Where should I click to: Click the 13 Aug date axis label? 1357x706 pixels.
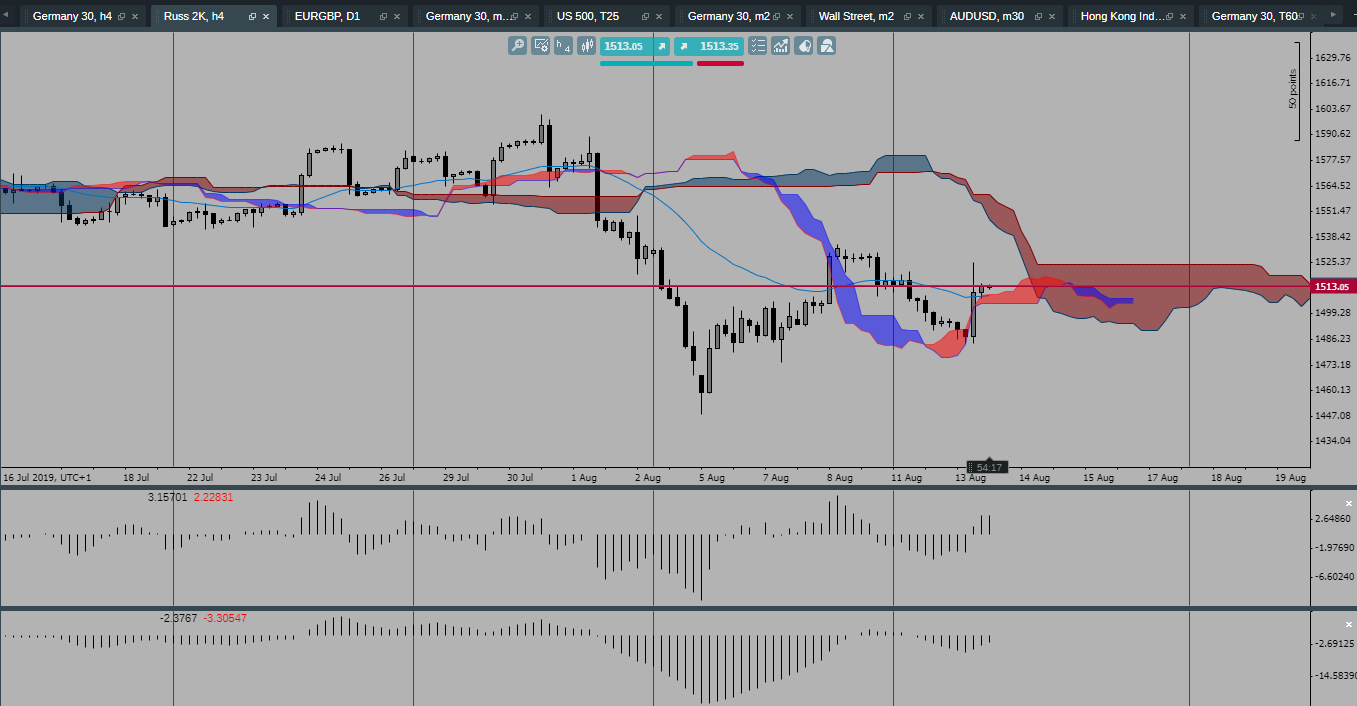pyautogui.click(x=970, y=478)
